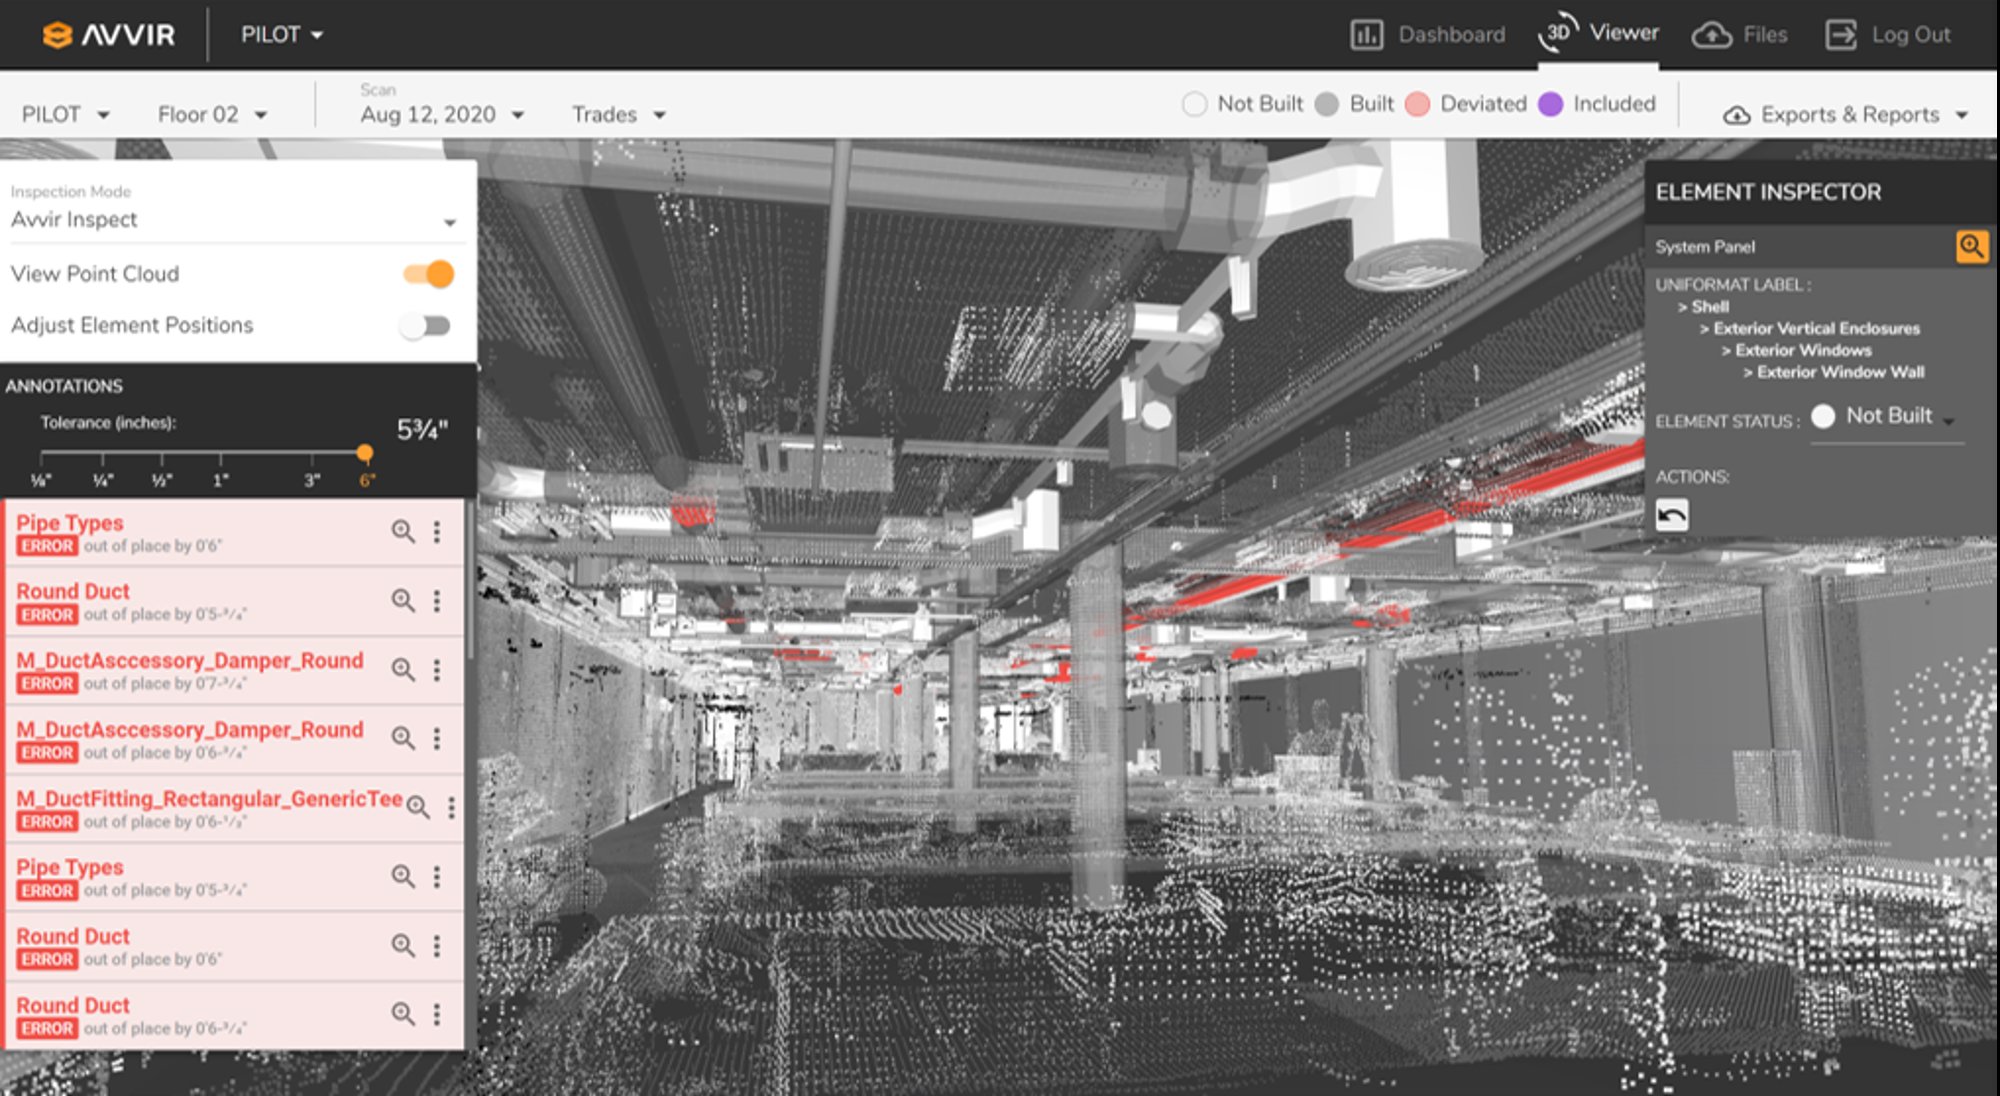This screenshot has height=1096, width=2000.
Task: Click the Avvir logo
Action: (x=109, y=34)
